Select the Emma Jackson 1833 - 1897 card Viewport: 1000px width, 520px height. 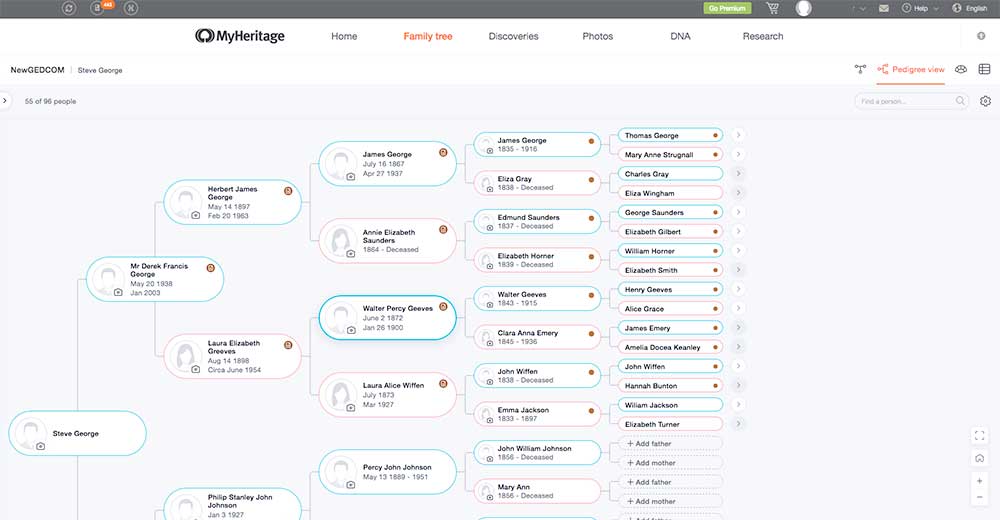[537, 414]
